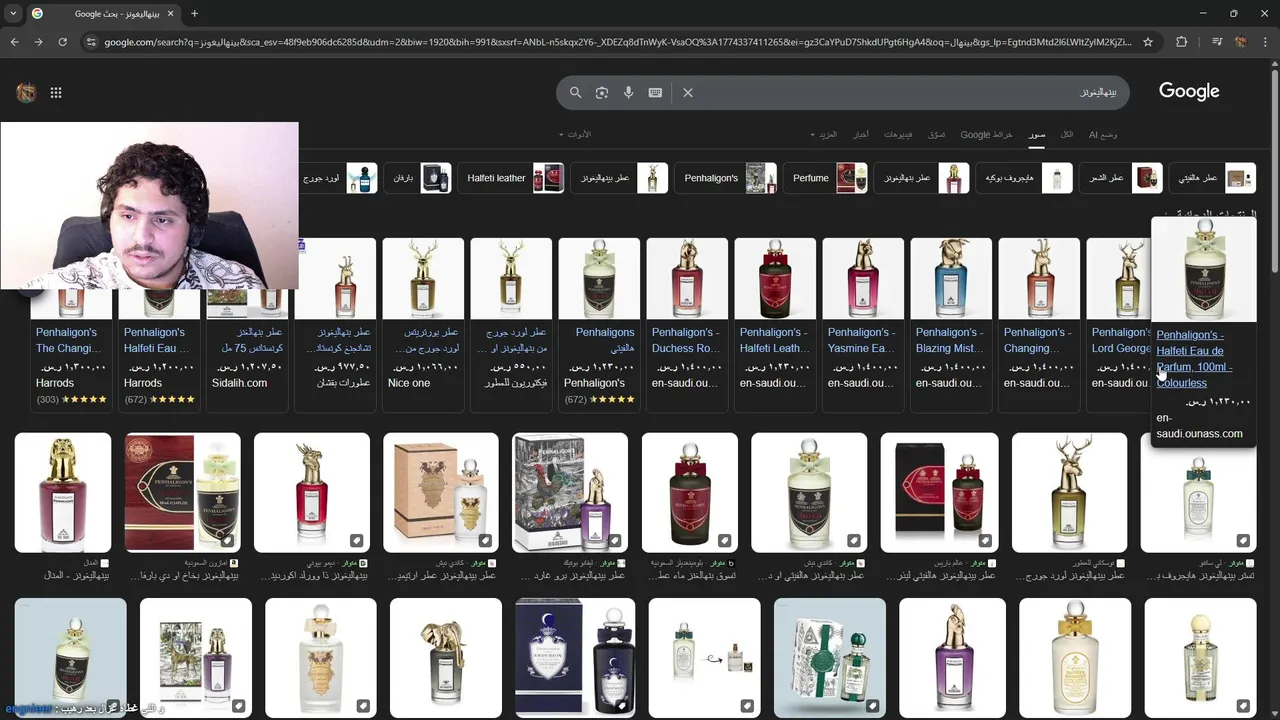Reload the page
Screen dimensions: 1280x720
(62, 42)
